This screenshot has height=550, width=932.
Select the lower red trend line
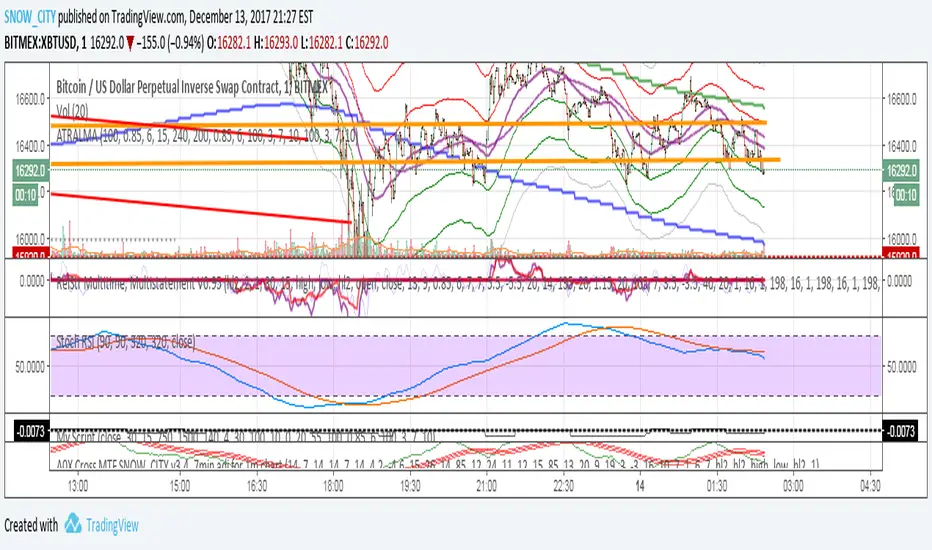201,208
